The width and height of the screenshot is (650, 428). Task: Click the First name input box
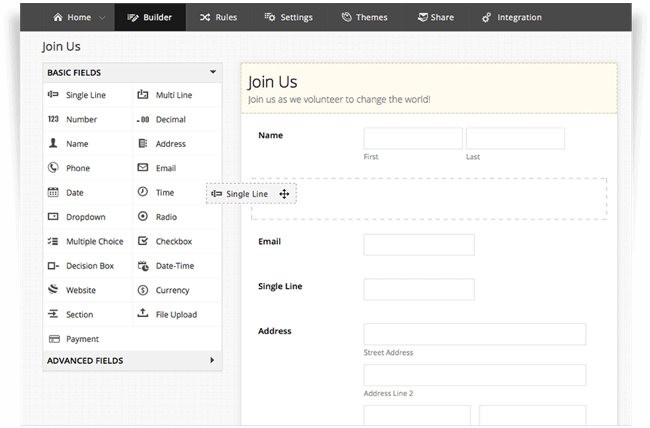412,138
